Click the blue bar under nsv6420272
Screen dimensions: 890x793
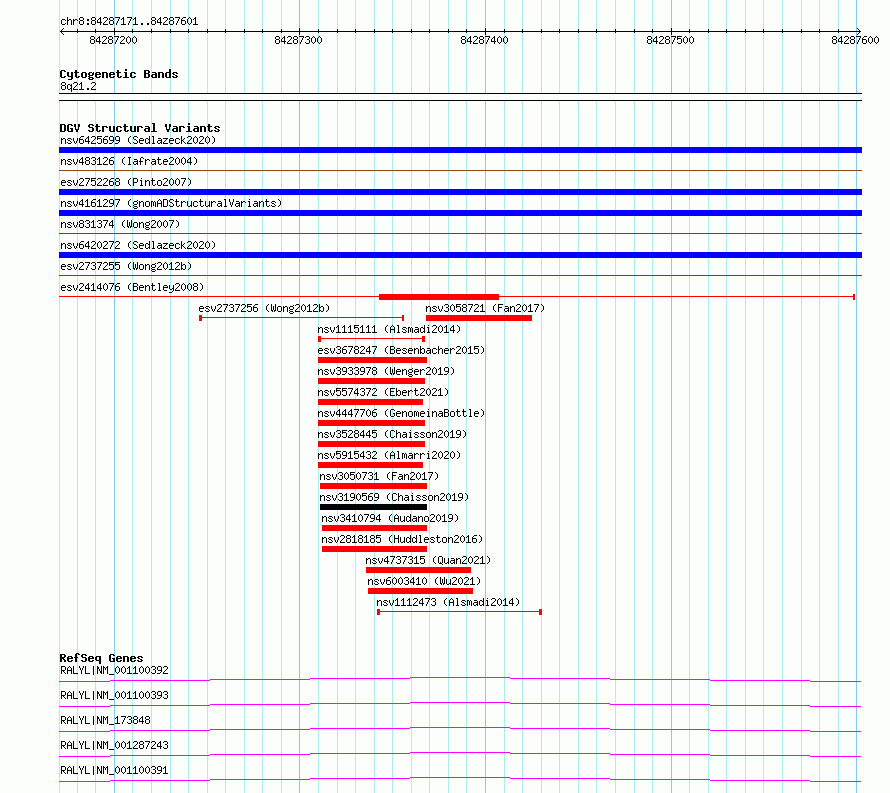(x=460, y=255)
